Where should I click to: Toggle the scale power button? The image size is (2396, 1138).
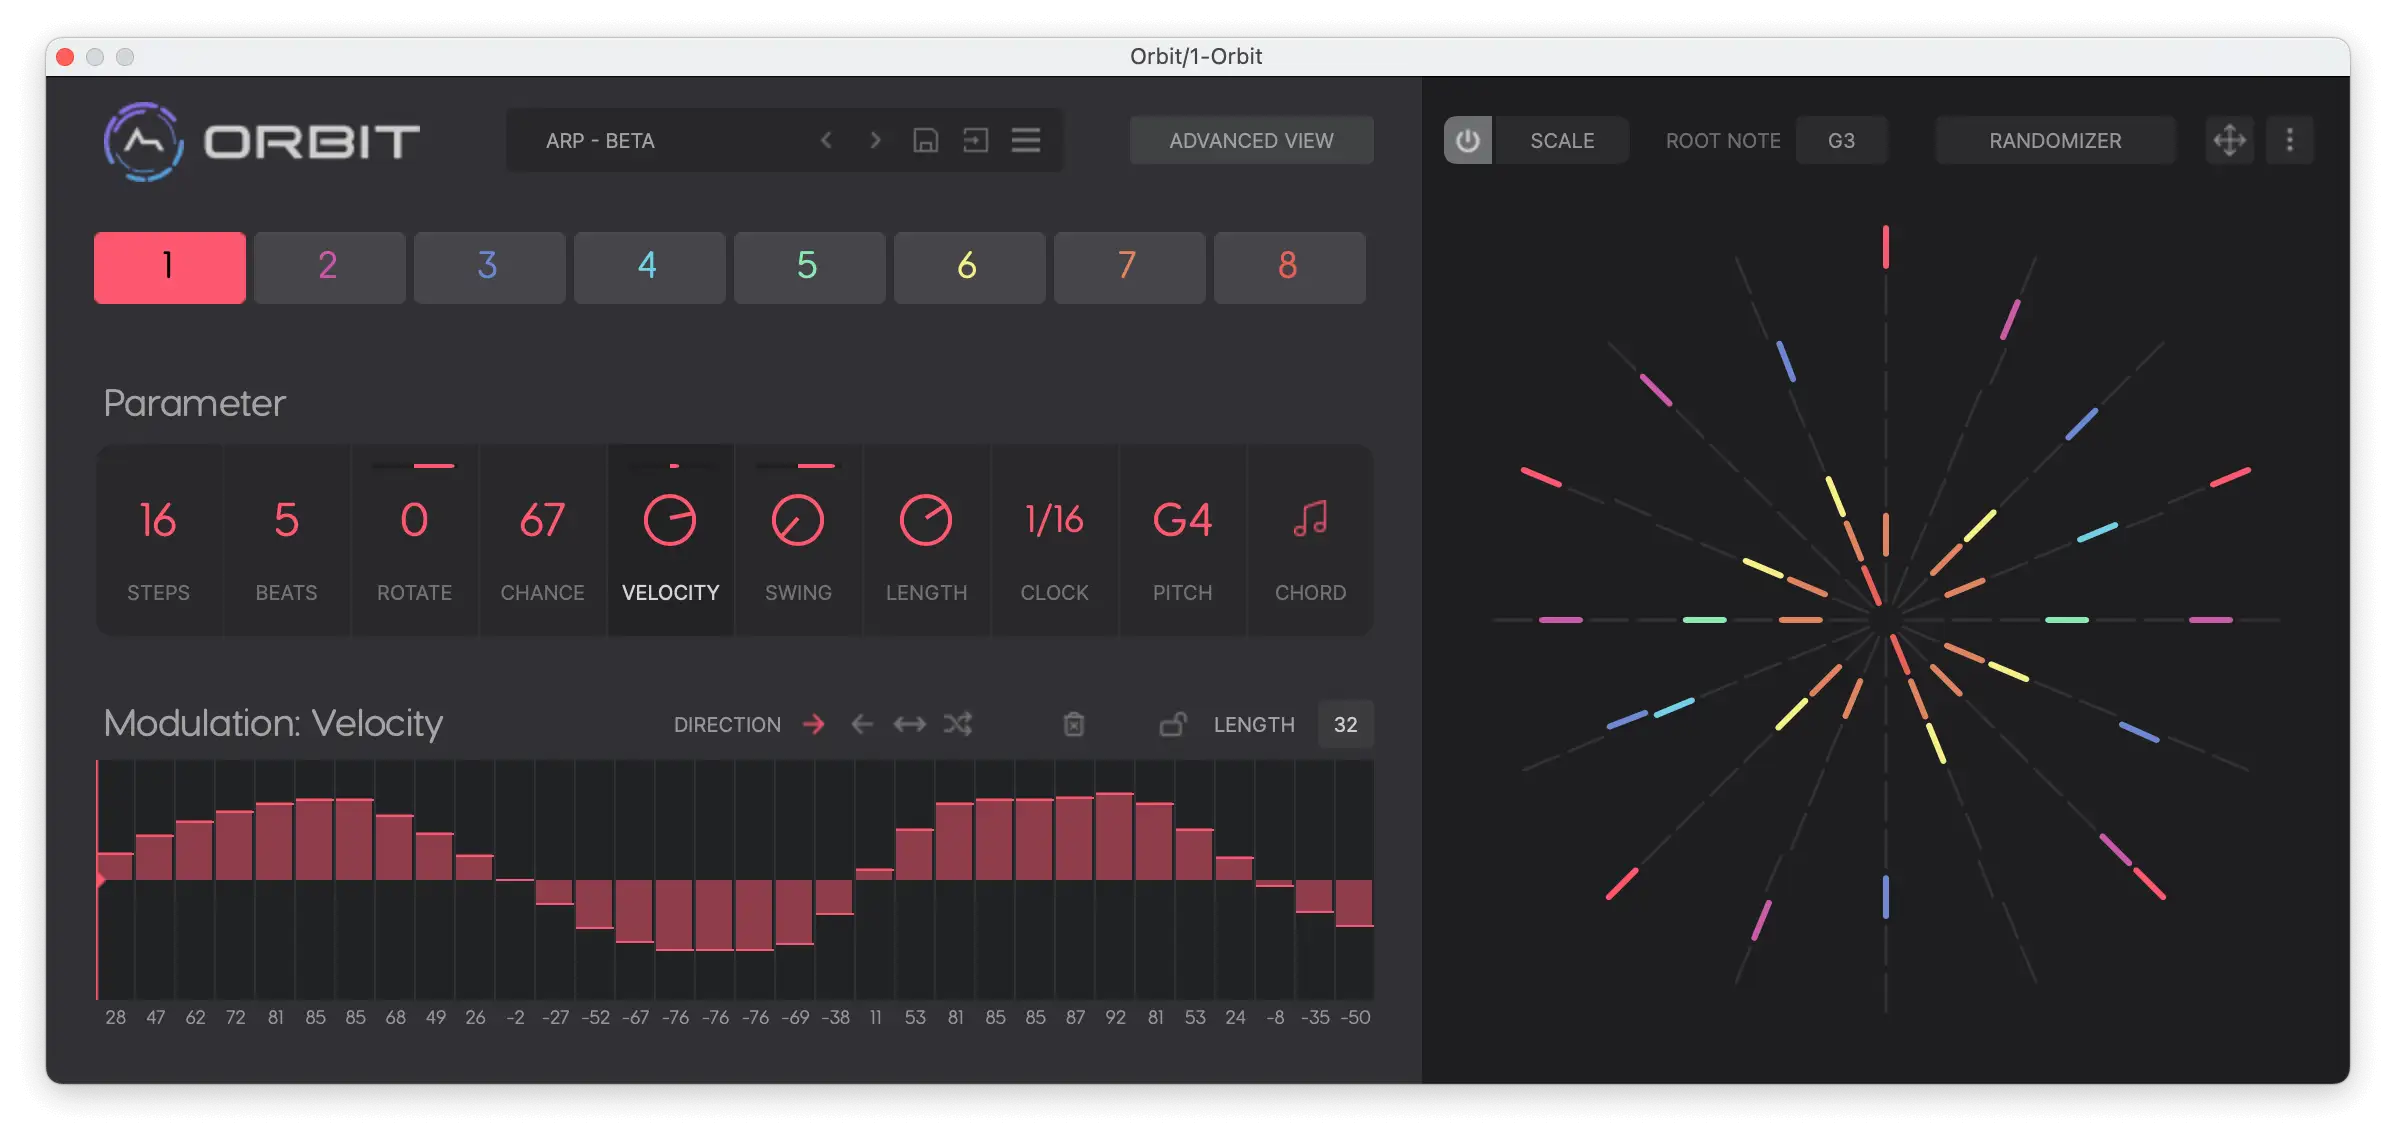1467,141
